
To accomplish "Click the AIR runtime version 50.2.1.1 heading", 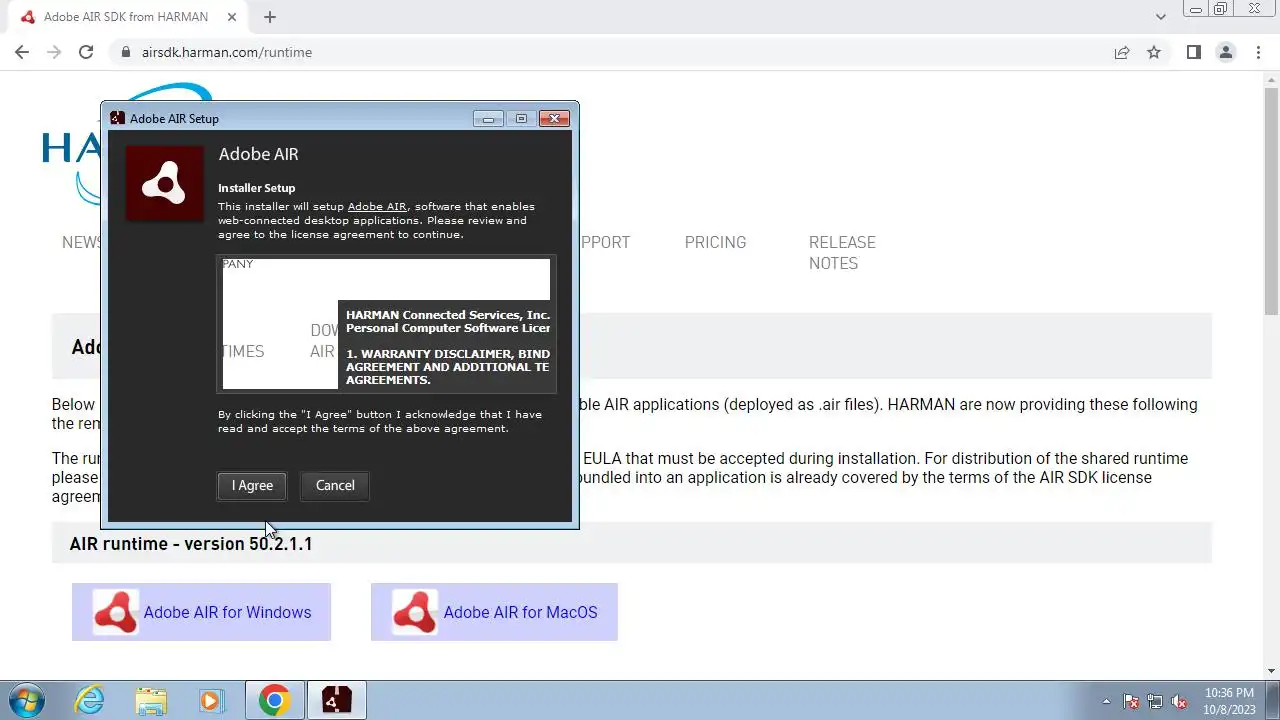I will [191, 544].
